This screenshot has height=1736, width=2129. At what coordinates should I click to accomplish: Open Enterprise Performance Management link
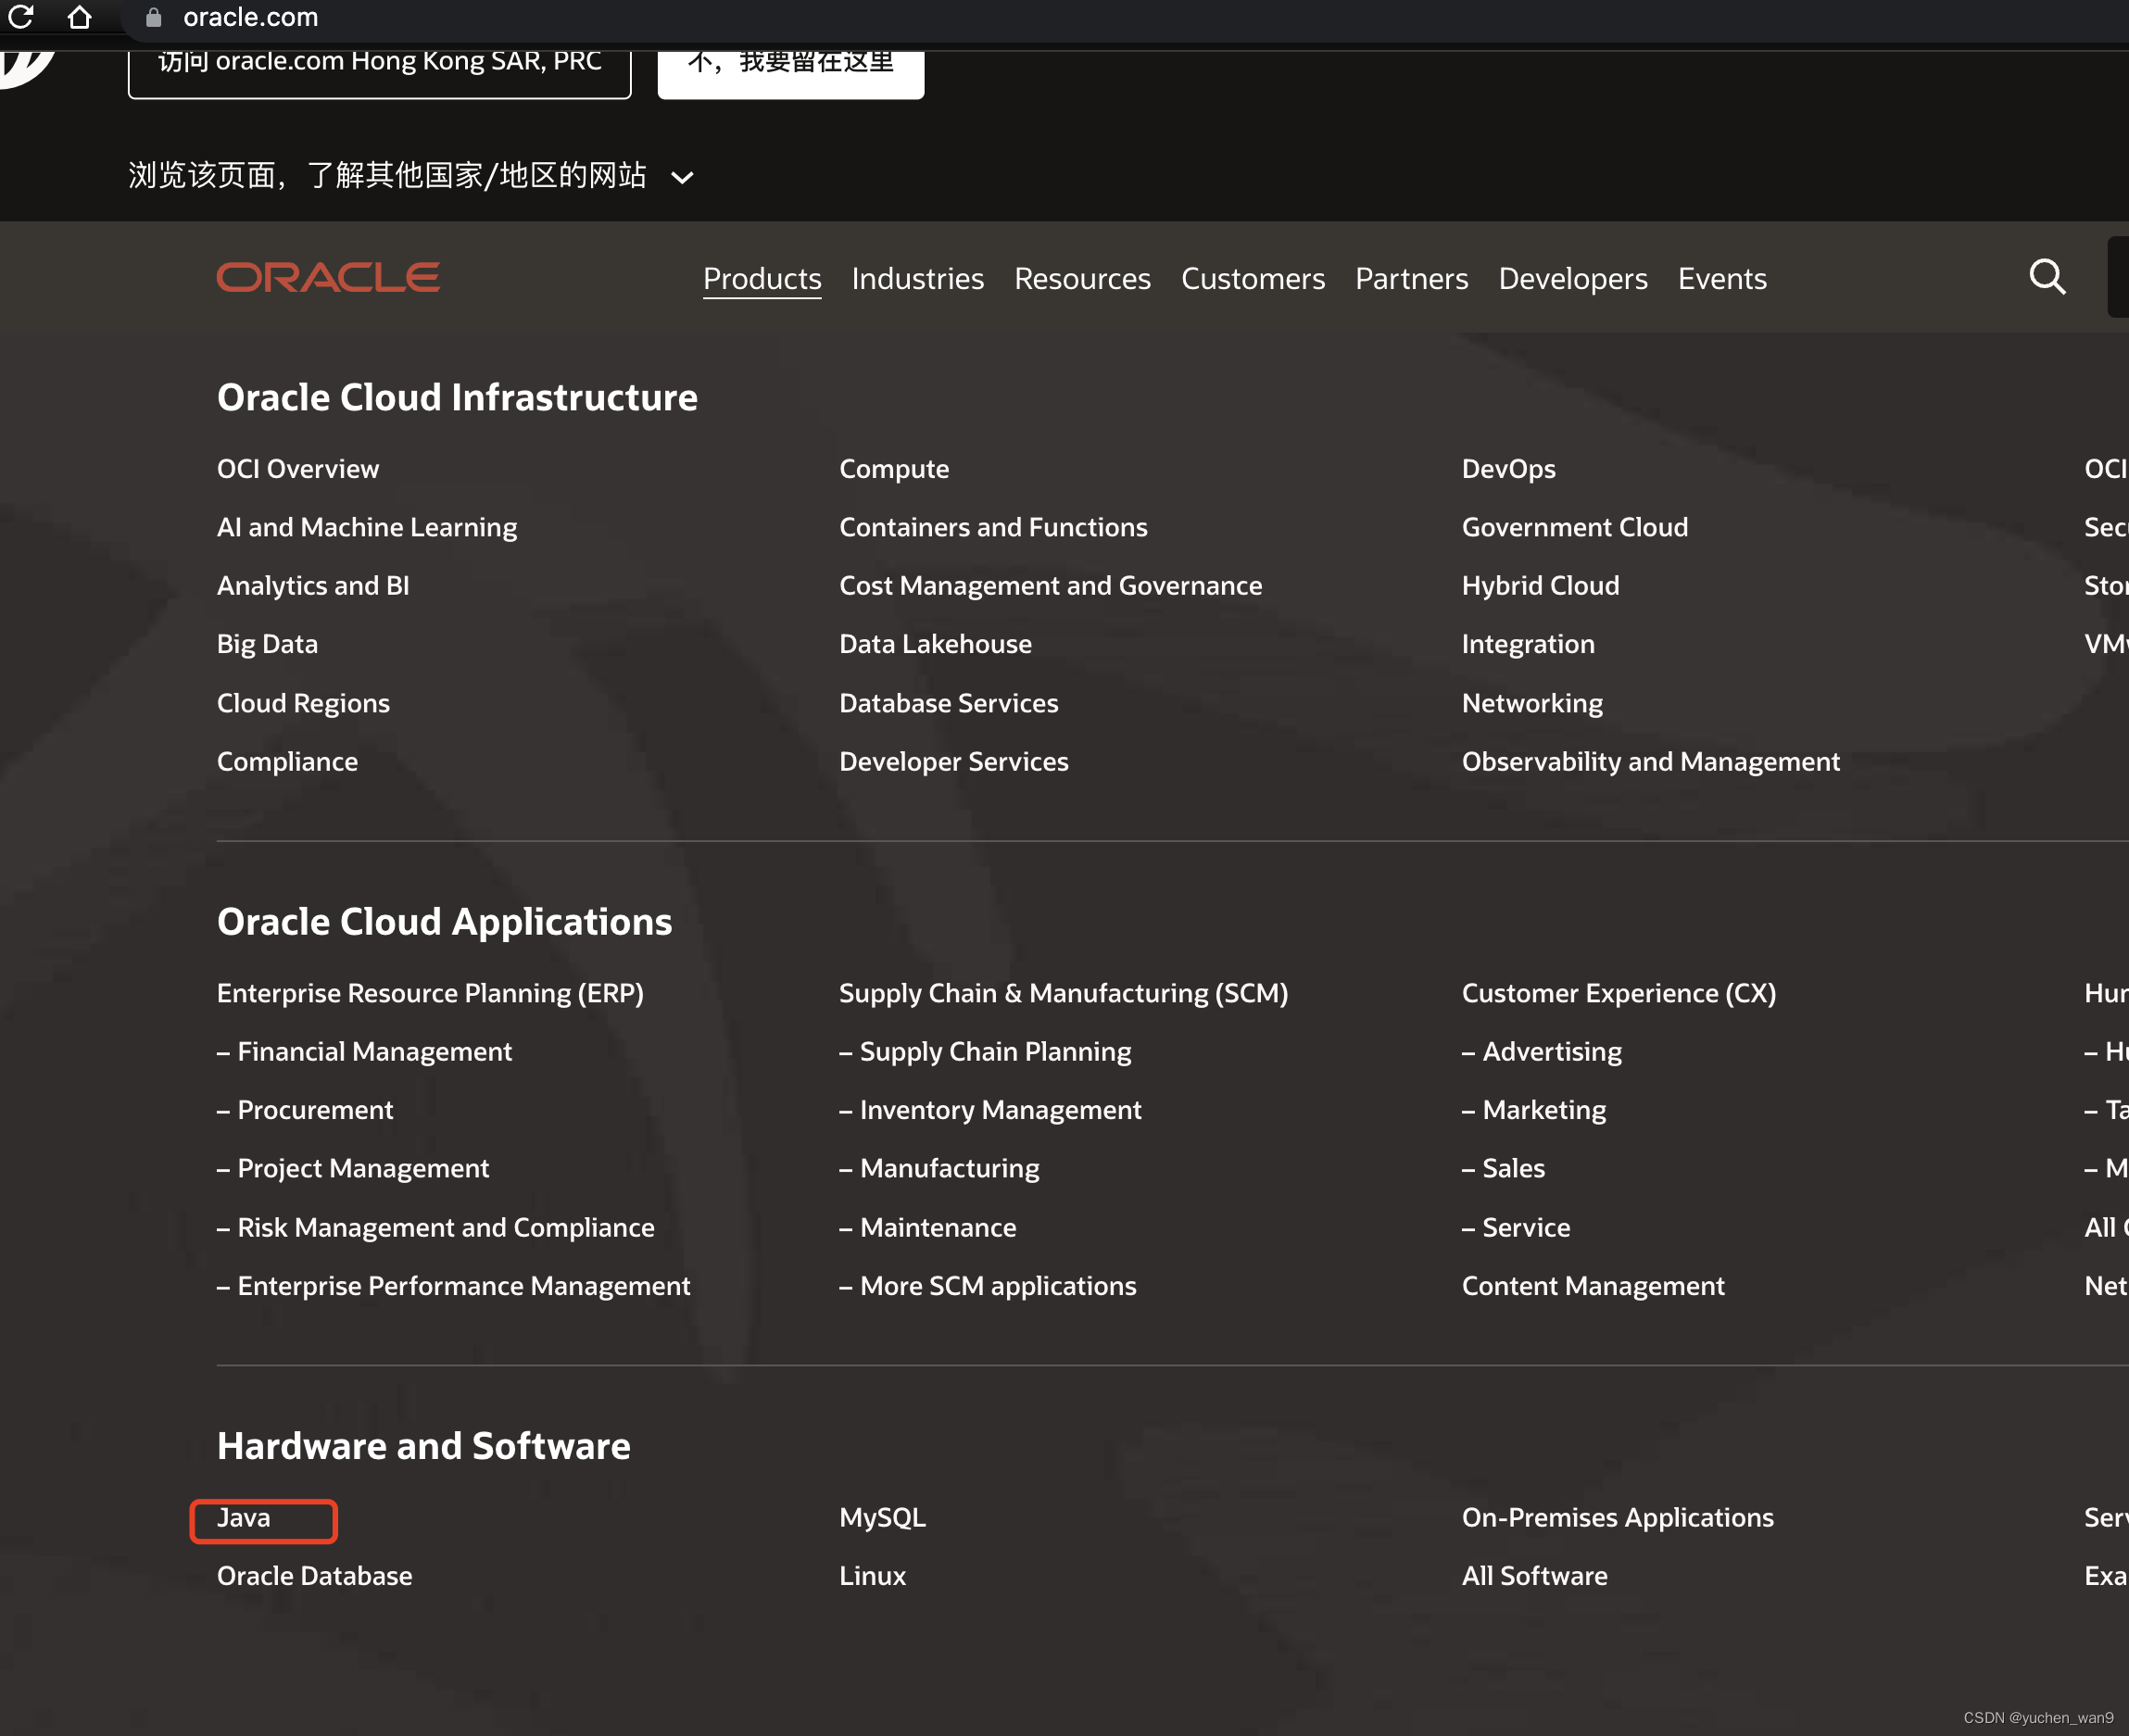click(x=463, y=1285)
